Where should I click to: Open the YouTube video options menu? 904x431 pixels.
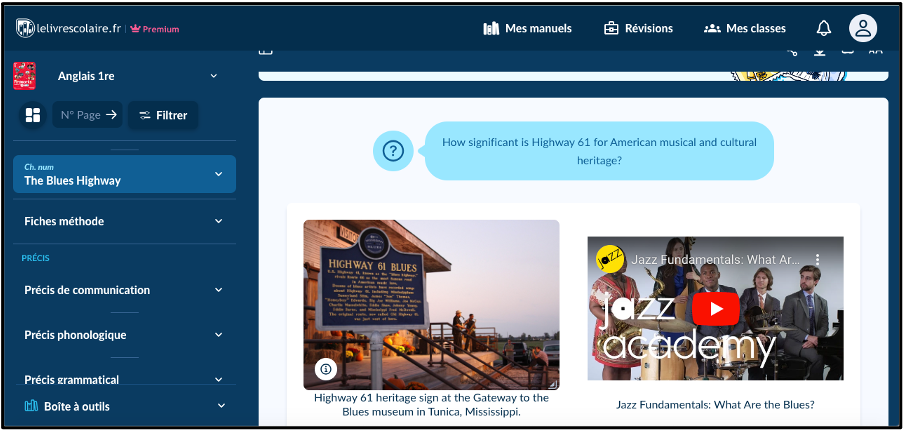[x=817, y=259]
